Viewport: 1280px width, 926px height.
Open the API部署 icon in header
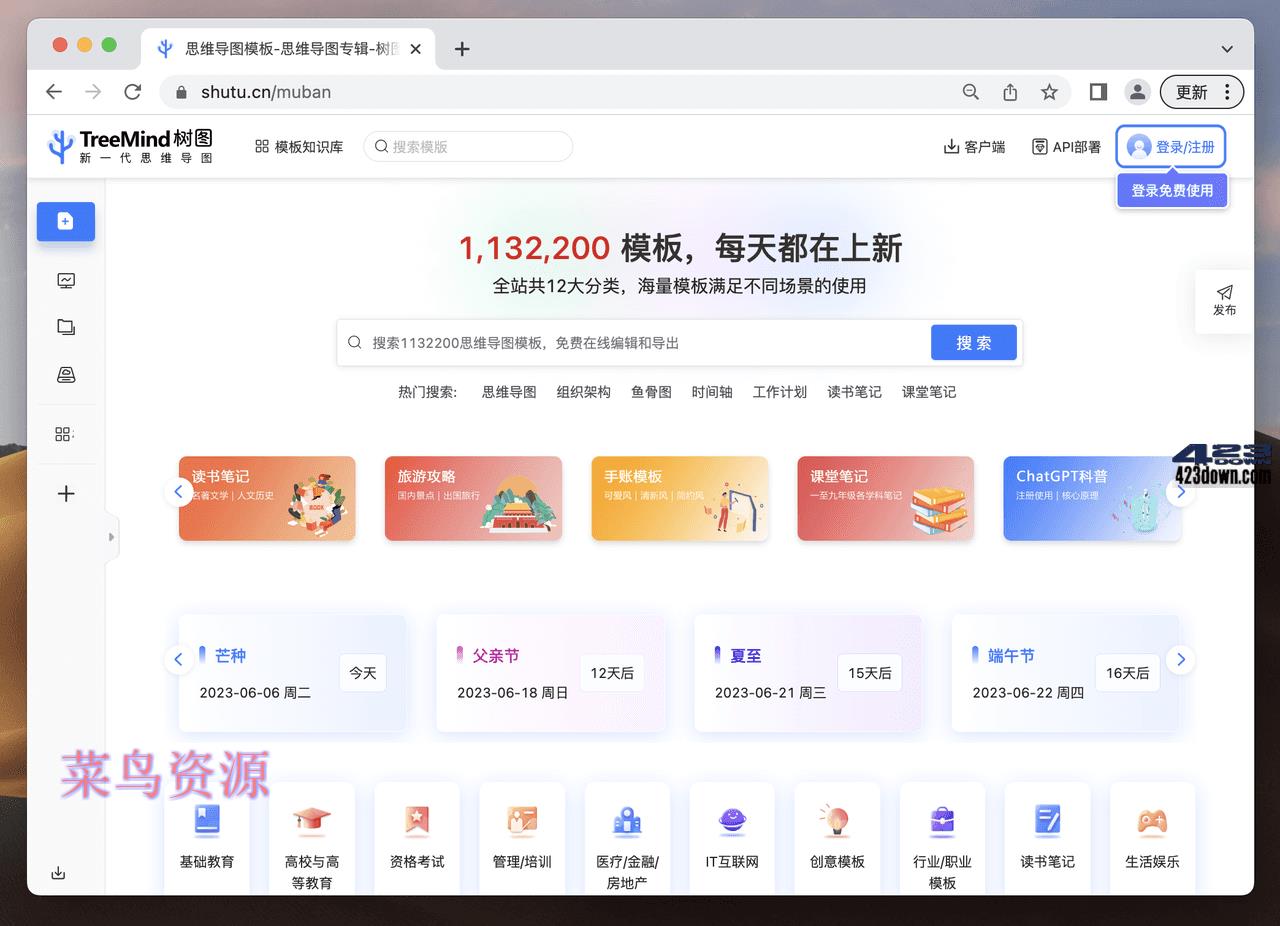coord(1039,146)
